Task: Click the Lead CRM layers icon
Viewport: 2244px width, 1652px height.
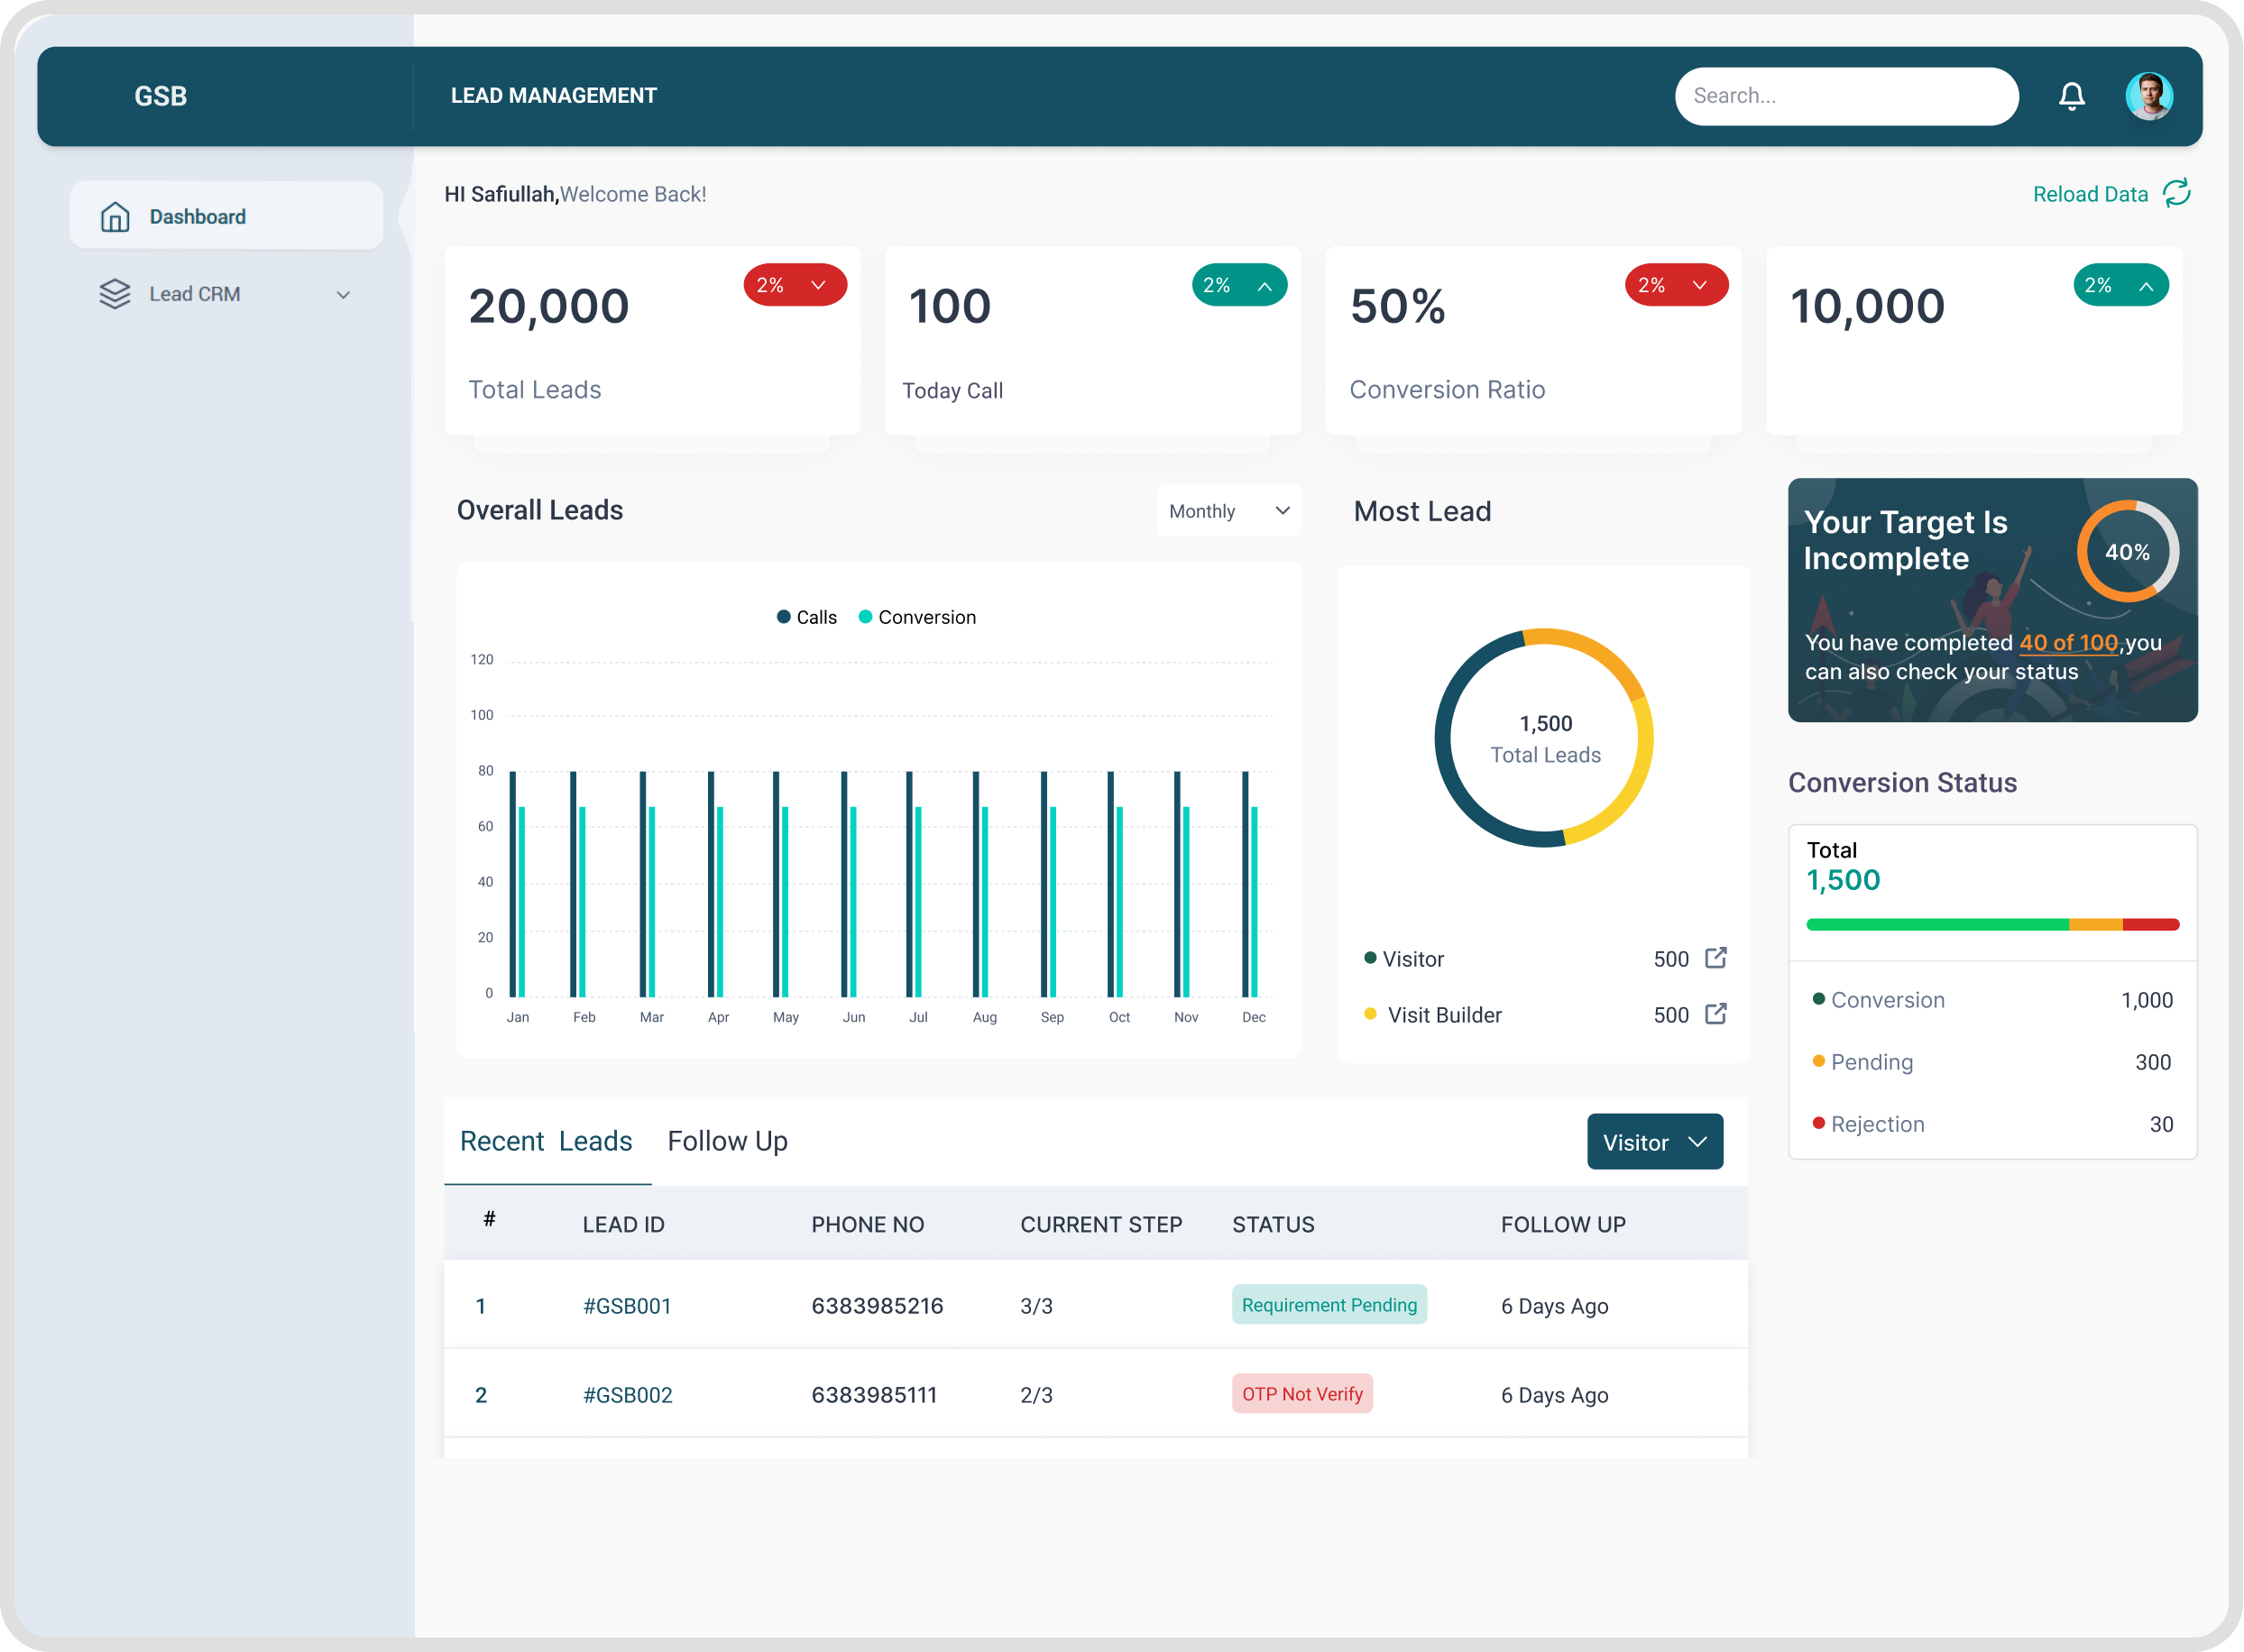Action: (x=115, y=294)
